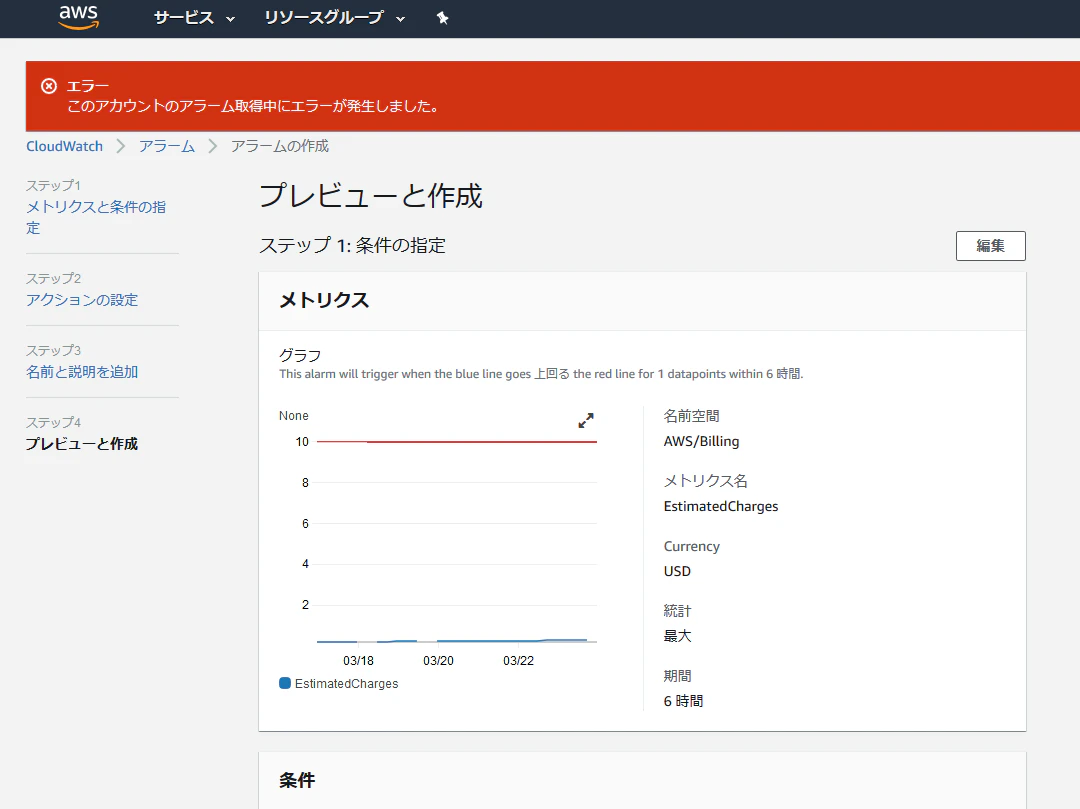Click the 6 時間 period value
1080x809 pixels.
tap(683, 701)
